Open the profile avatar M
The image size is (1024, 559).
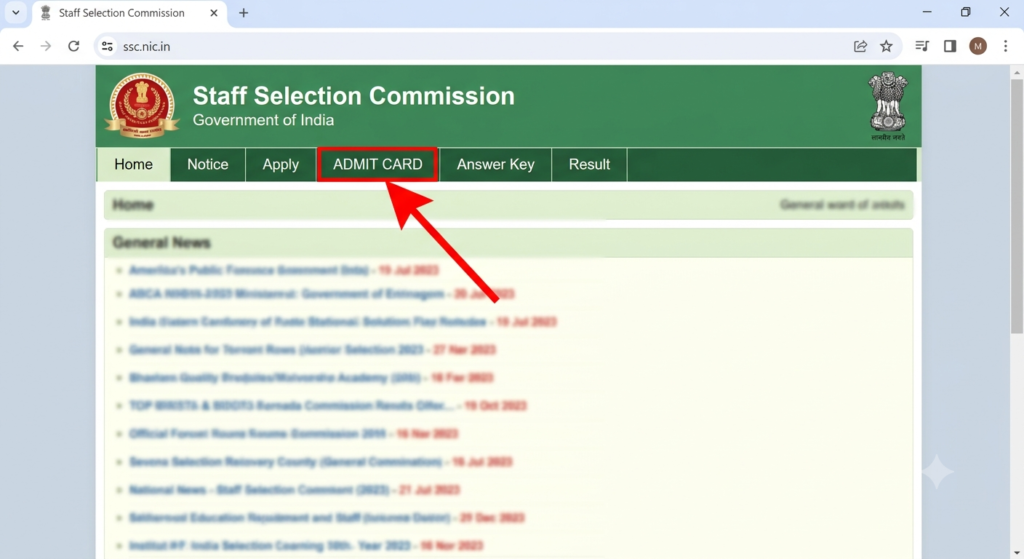[x=978, y=46]
